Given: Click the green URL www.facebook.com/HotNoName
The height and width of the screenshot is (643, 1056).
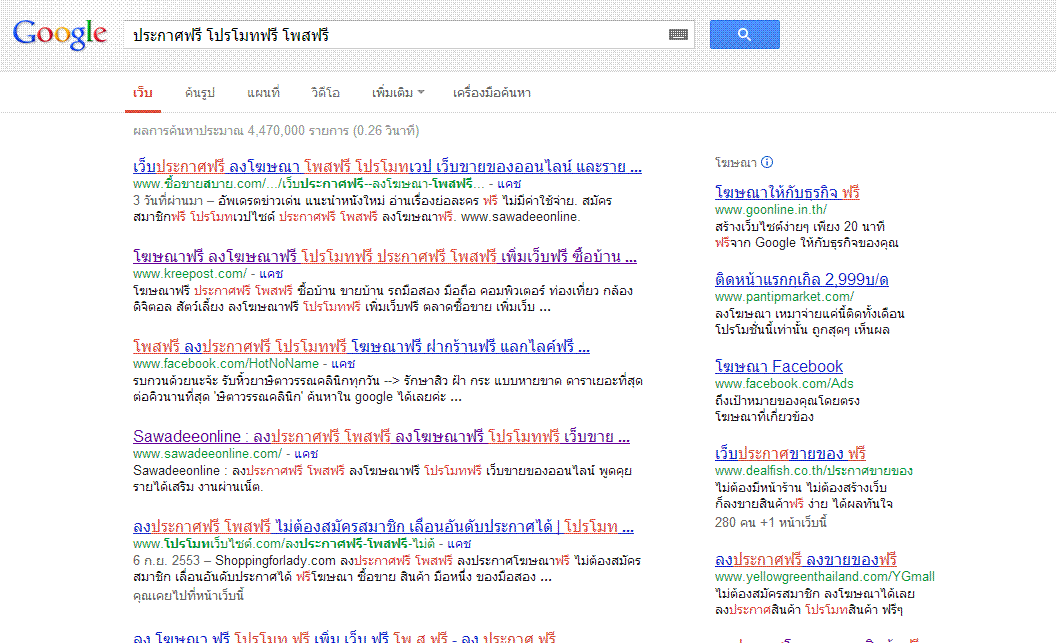Looking at the screenshot, I should coord(226,364).
